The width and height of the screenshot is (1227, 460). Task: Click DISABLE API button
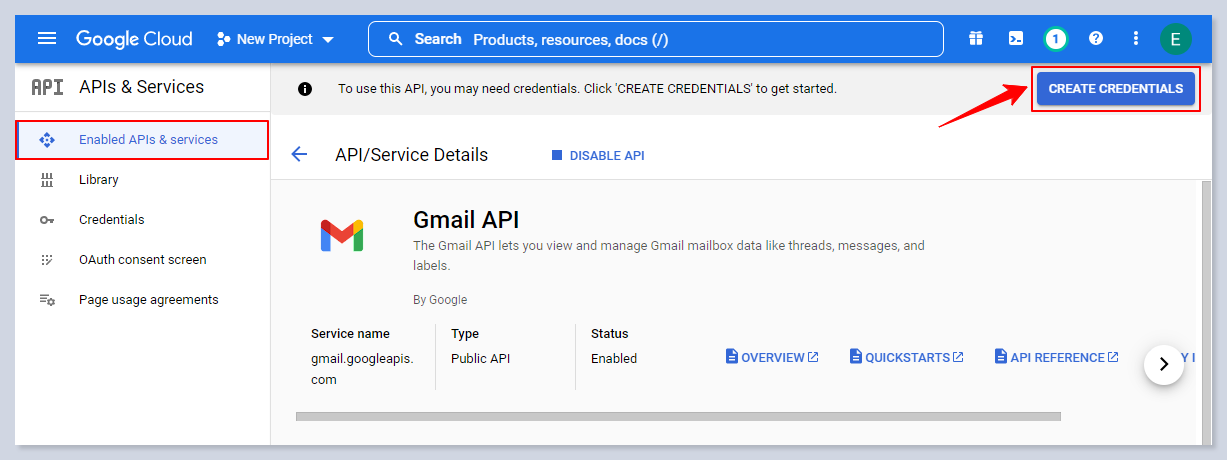click(598, 156)
